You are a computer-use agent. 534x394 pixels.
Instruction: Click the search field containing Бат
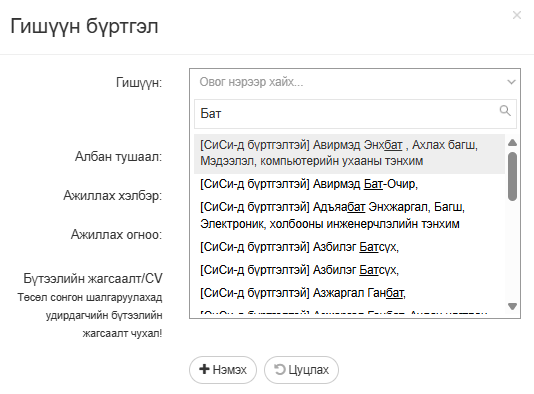tap(355, 114)
